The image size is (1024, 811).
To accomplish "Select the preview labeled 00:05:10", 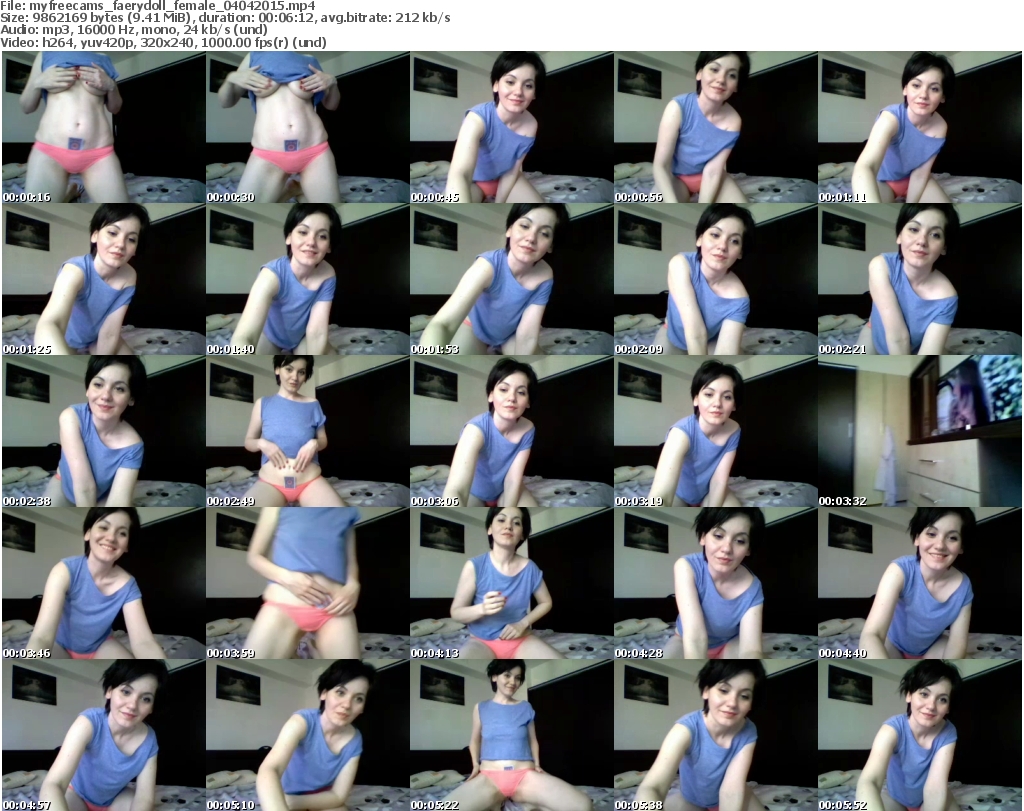I will [x=308, y=735].
